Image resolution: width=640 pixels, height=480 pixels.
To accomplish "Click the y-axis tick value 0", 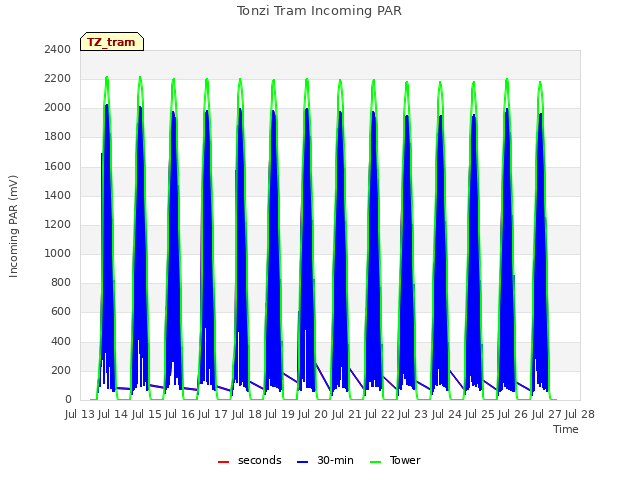I will (68, 400).
